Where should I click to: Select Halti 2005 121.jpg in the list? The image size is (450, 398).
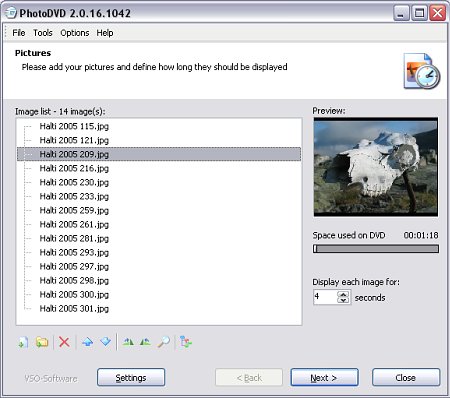click(74, 140)
